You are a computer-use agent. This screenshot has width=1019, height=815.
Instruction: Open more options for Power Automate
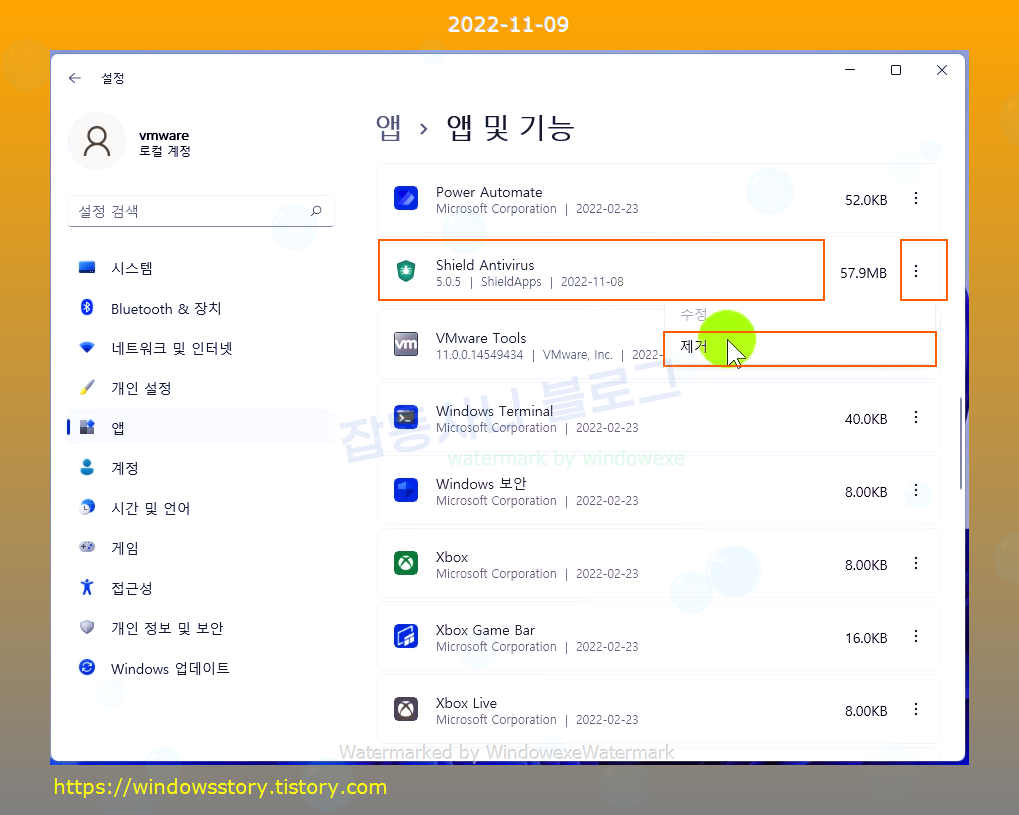pos(916,198)
